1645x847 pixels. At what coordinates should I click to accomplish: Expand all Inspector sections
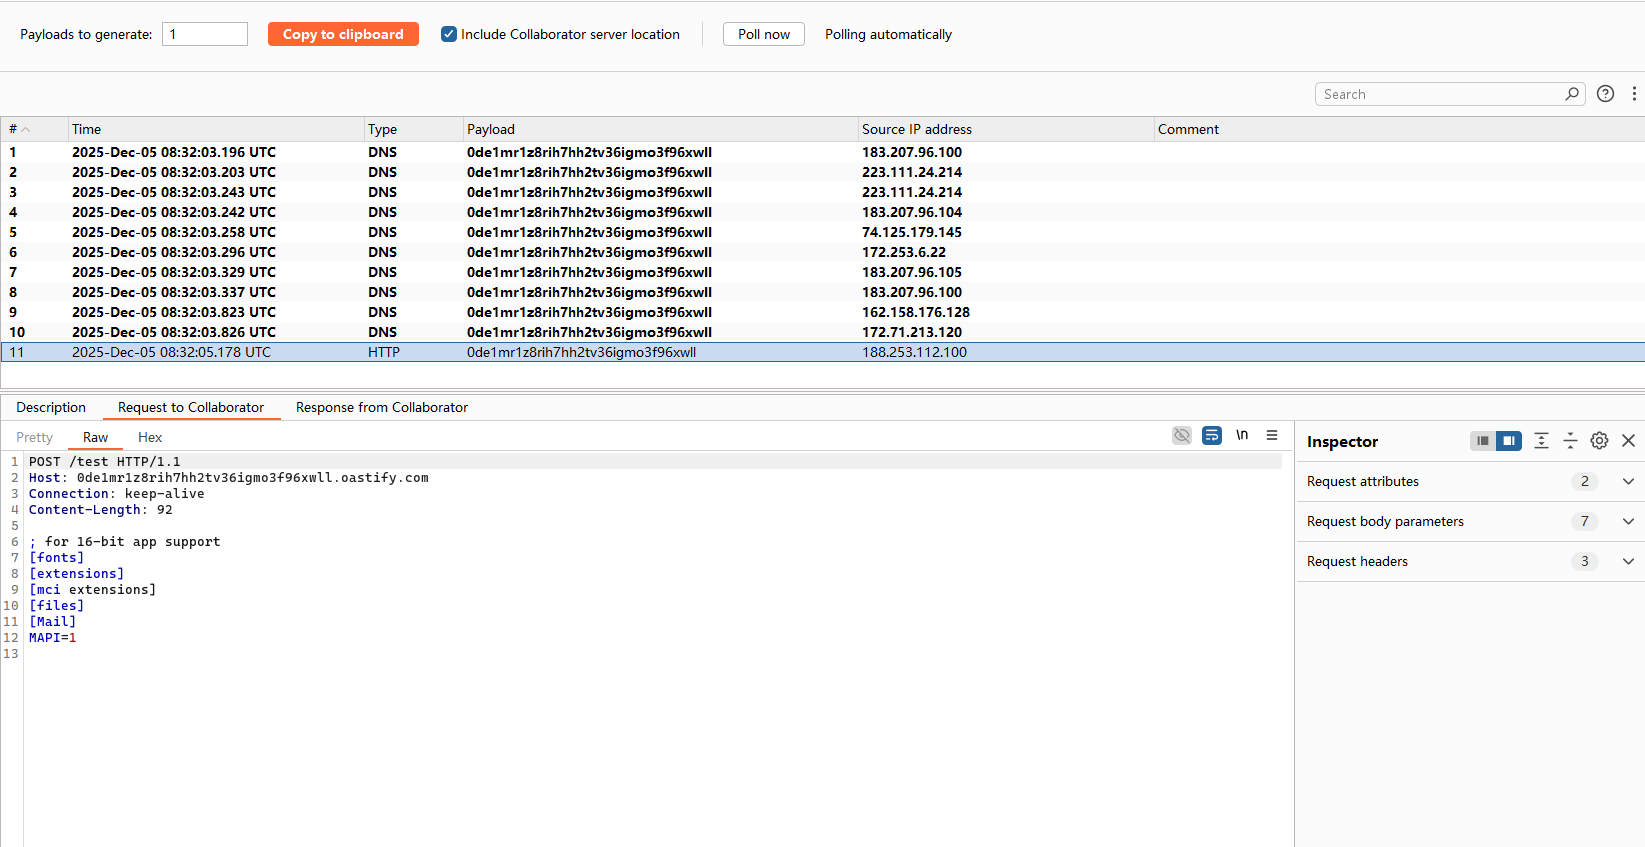(x=1541, y=441)
